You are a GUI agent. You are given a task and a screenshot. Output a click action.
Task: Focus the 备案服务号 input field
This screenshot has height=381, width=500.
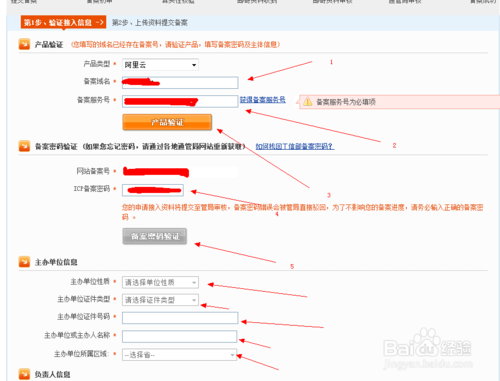click(180, 101)
